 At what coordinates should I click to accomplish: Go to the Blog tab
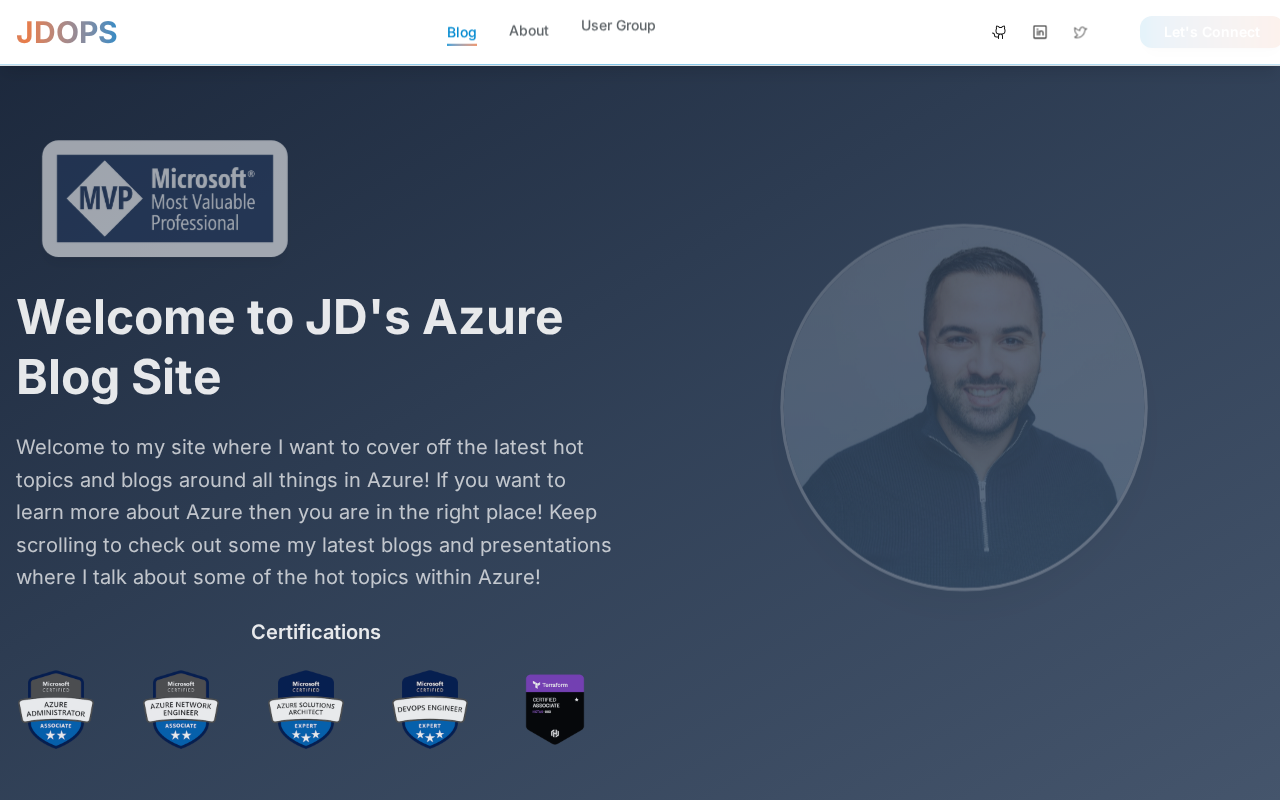click(x=461, y=32)
